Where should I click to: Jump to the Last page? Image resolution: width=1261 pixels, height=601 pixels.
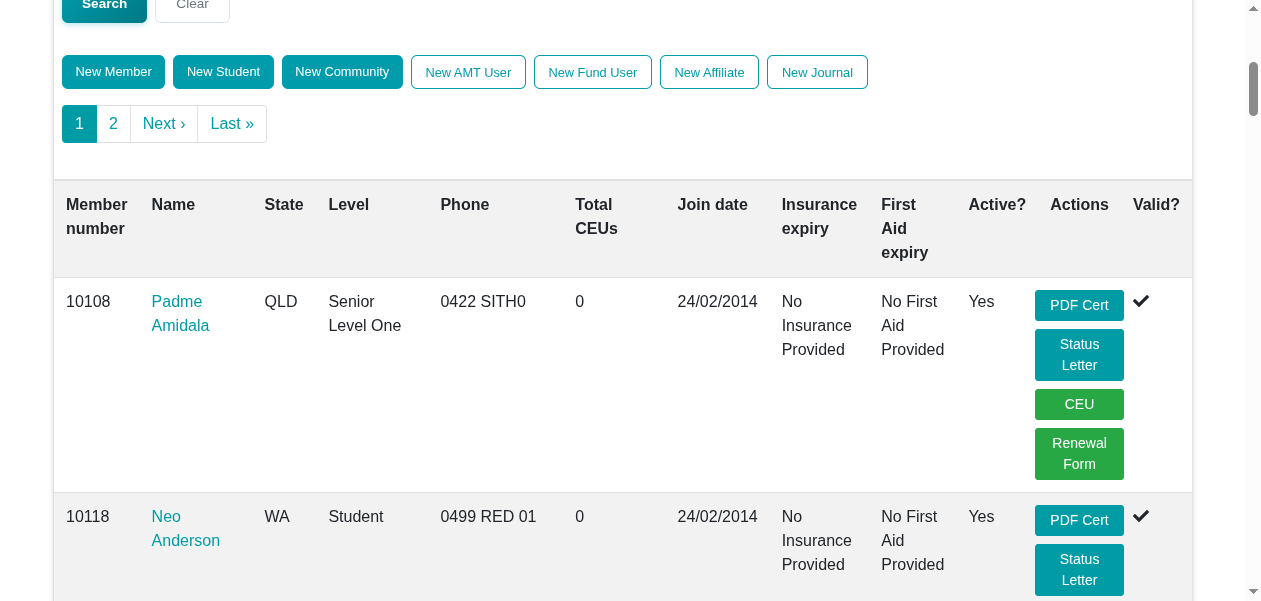pos(231,123)
